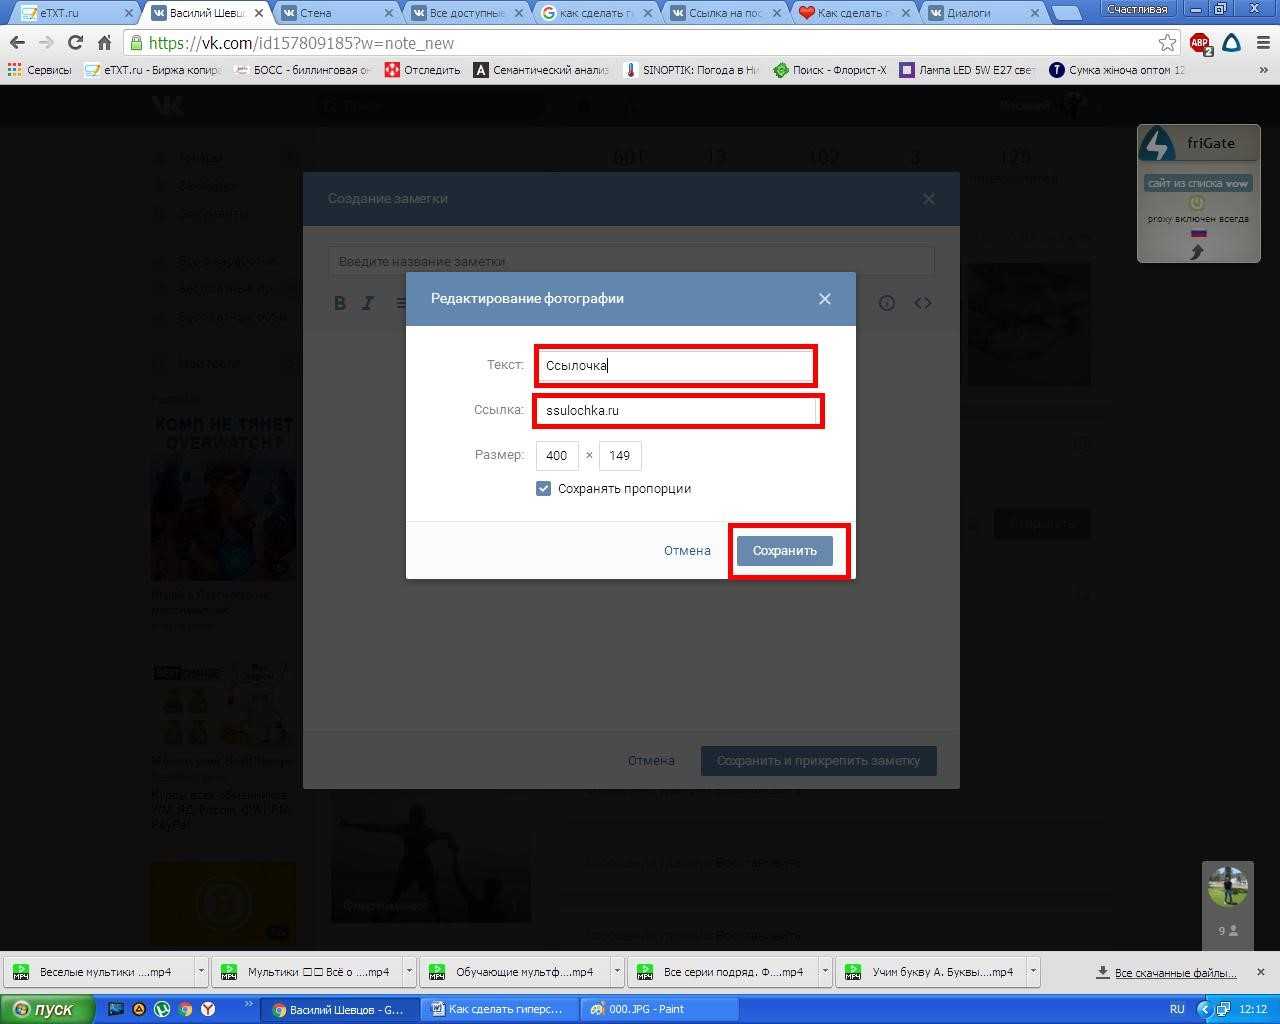Close the Редактирование фотографии dialog
1280x1024 pixels.
[x=824, y=299]
